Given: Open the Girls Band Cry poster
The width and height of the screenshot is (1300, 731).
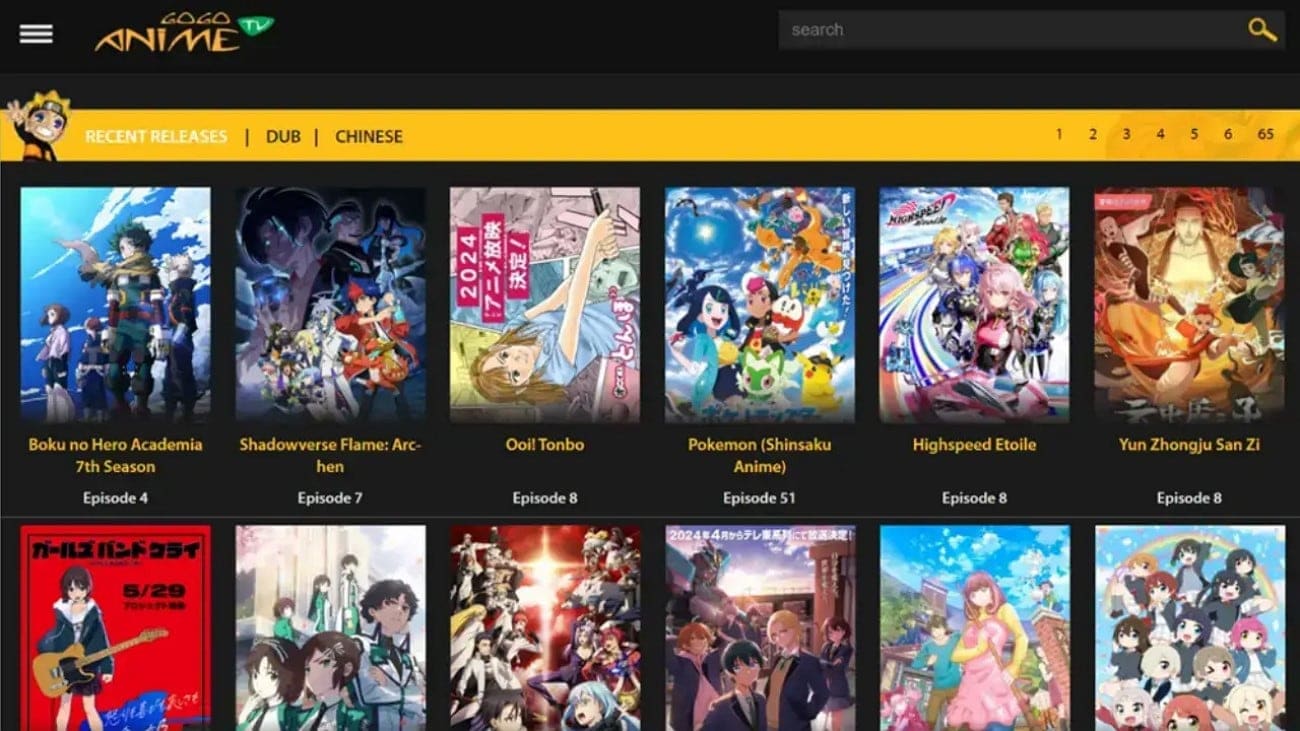Looking at the screenshot, I should [115, 625].
